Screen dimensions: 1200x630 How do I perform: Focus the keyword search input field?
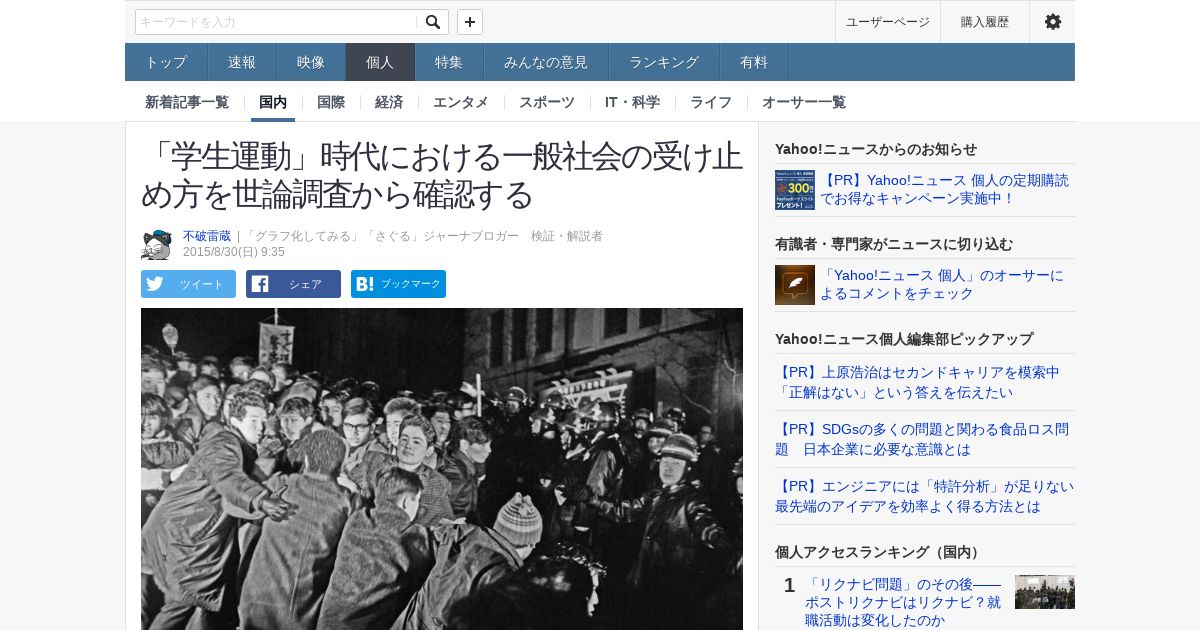tap(277, 22)
